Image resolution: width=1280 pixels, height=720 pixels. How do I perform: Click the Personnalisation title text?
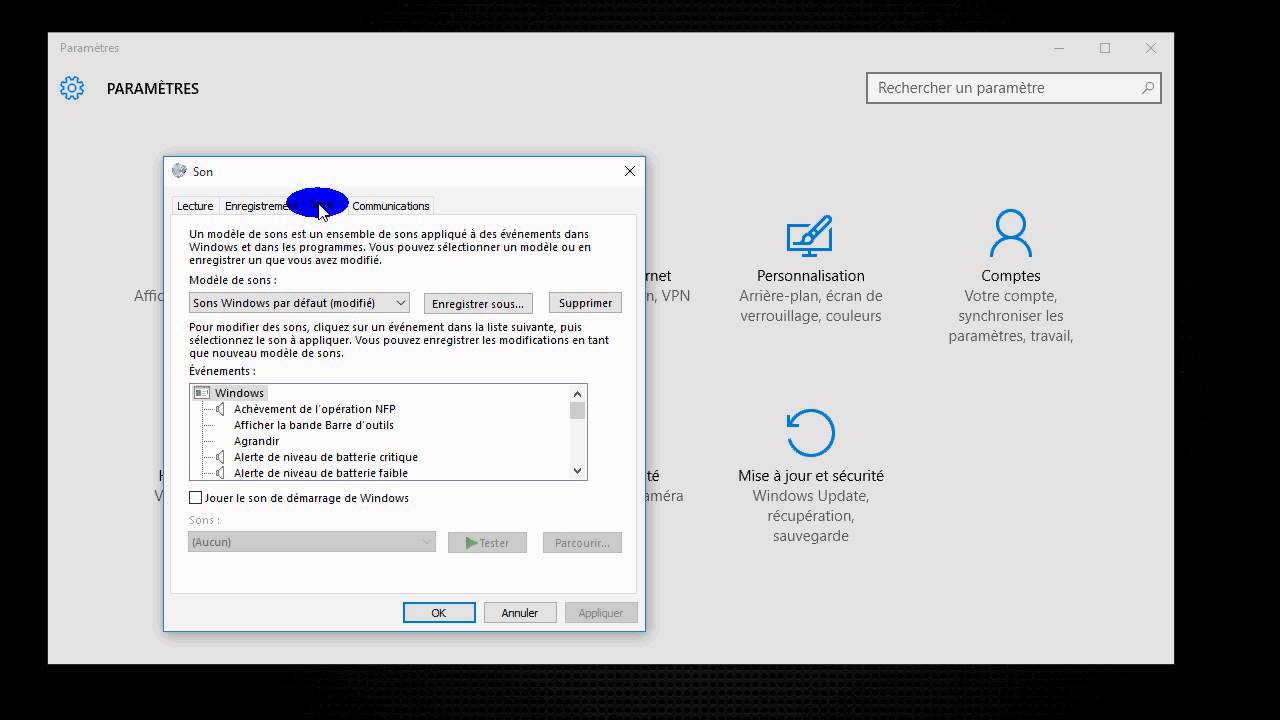click(811, 276)
